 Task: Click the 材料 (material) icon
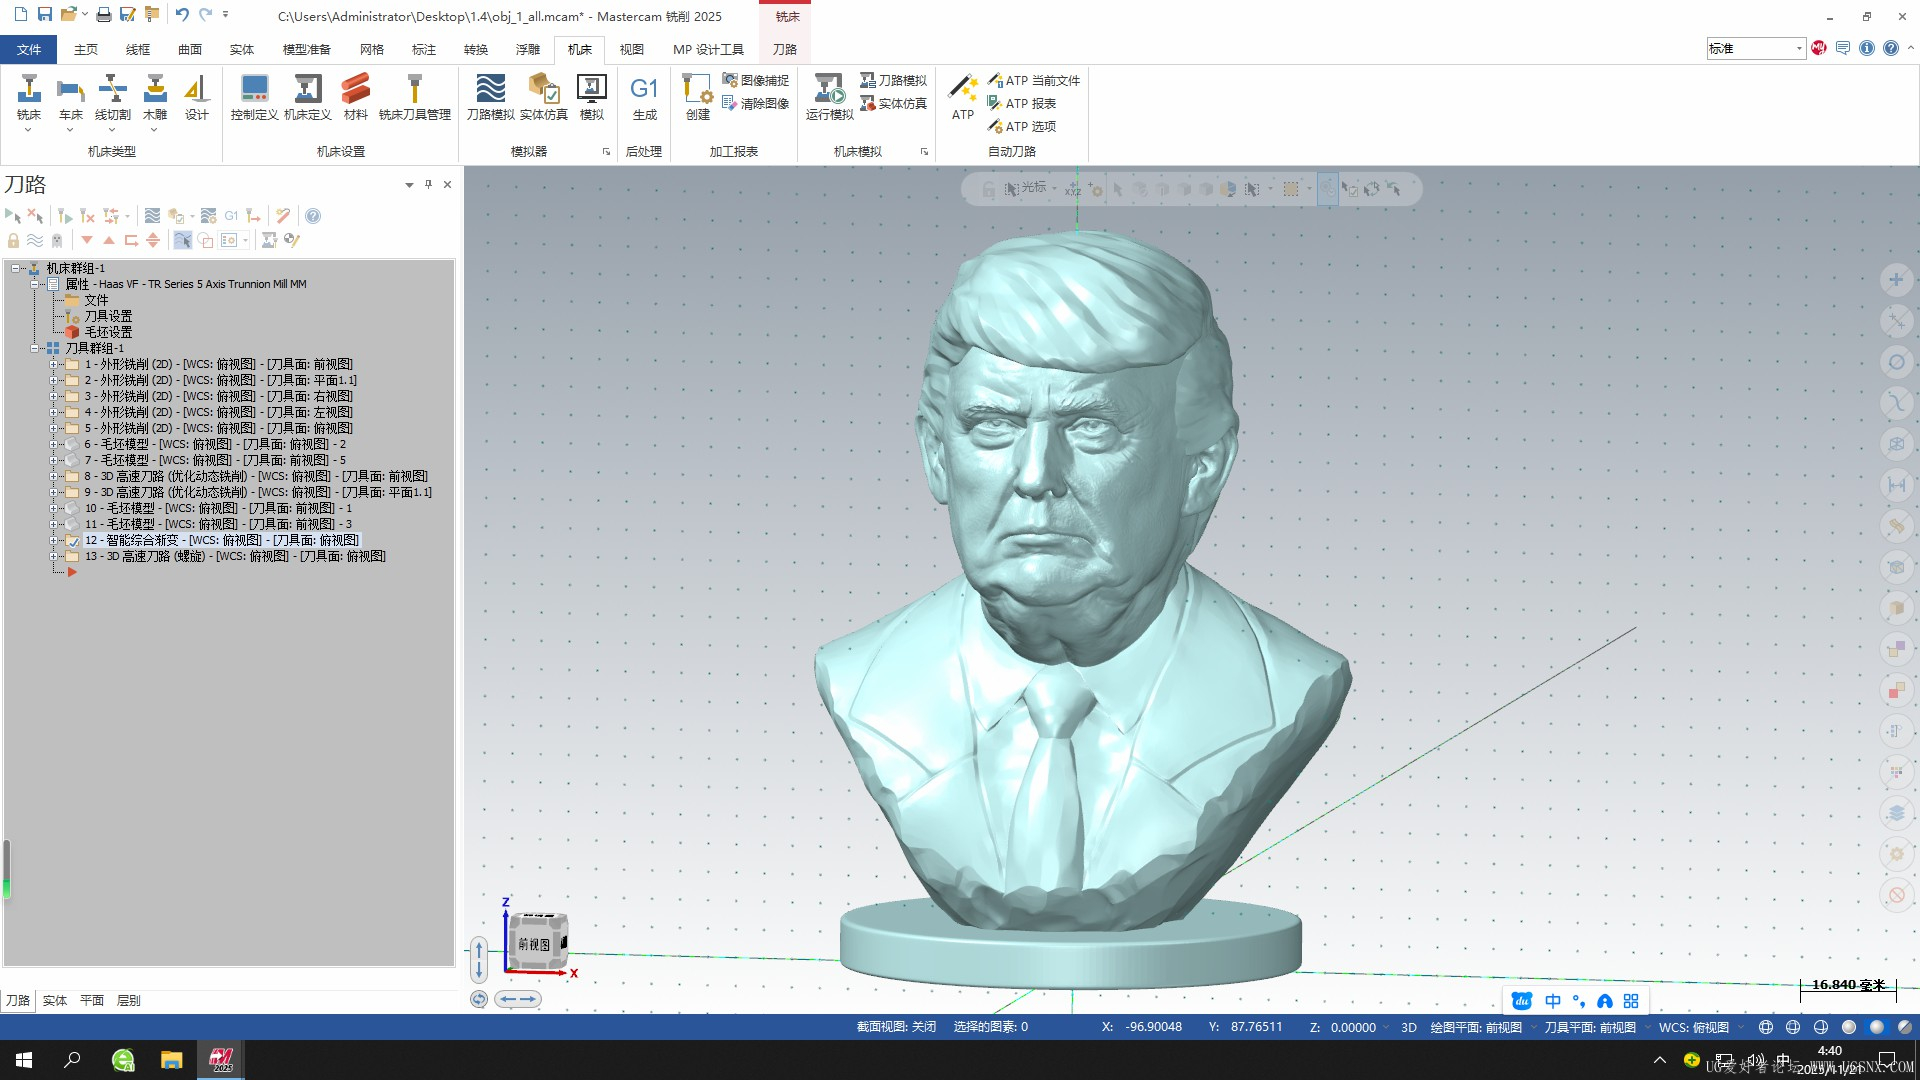pos(355,90)
